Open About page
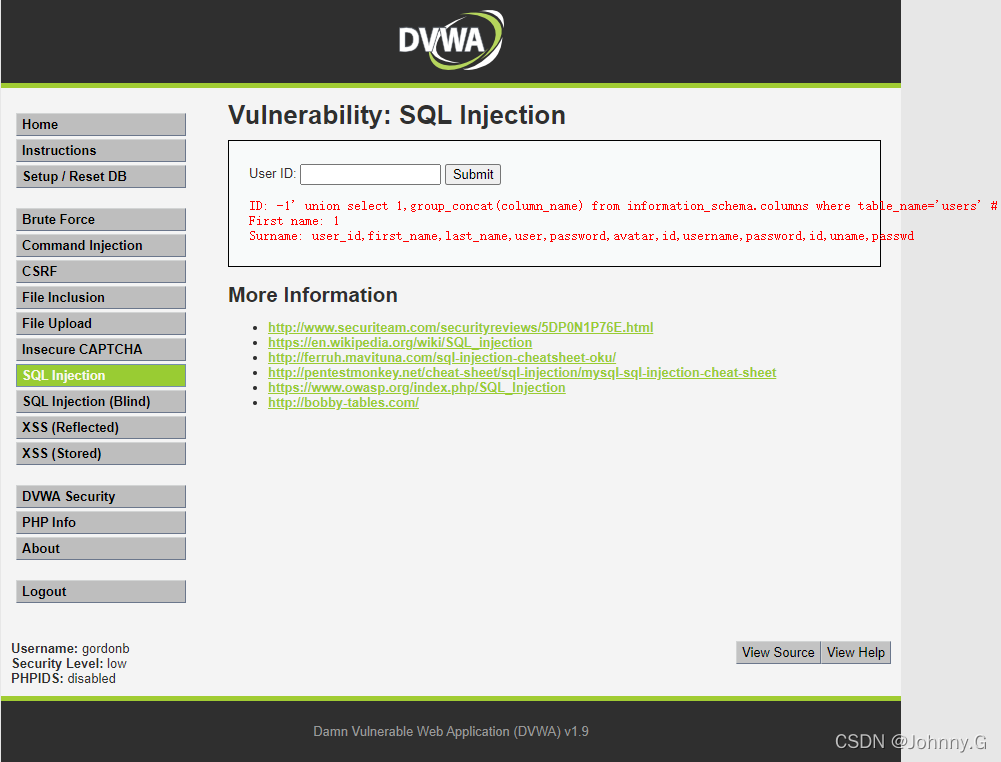Screen dimensions: 1001x762 tap(101, 548)
